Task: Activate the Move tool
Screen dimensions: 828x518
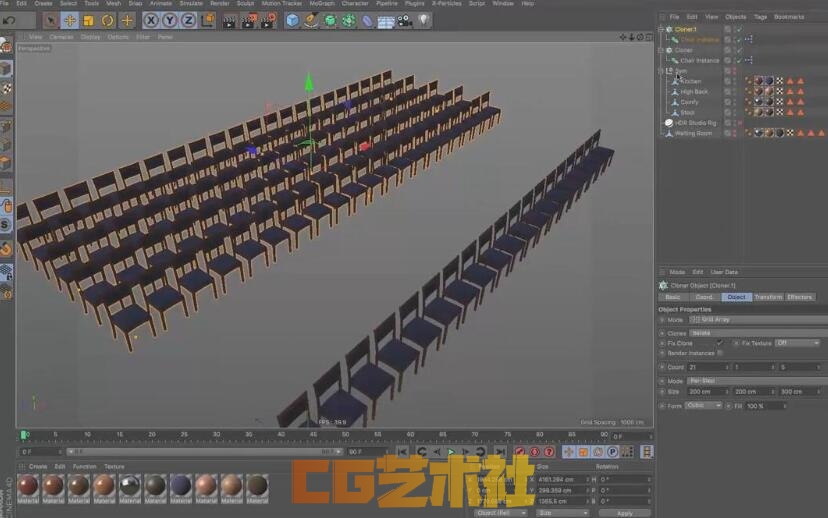Action: 69,21
